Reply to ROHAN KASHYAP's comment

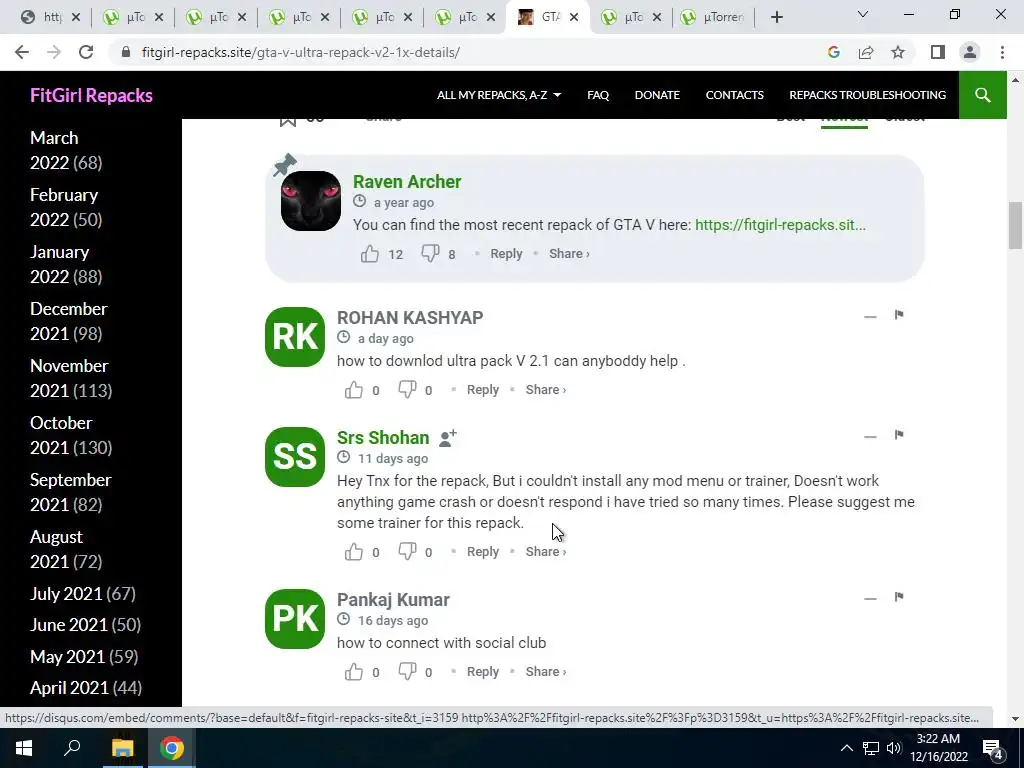pyautogui.click(x=483, y=390)
